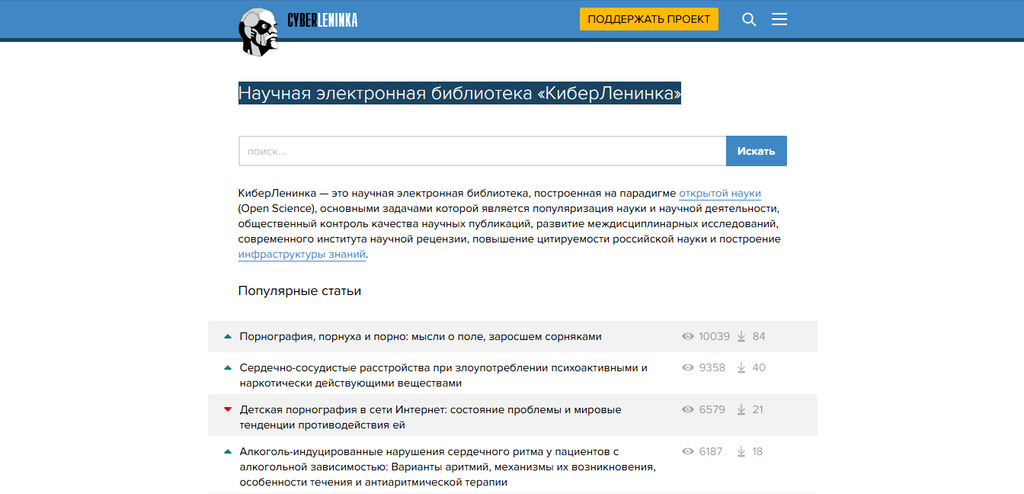Click green up arrow beside Алкоголь-индуцированные article
Screen dimensions: 1024x494
[228, 452]
